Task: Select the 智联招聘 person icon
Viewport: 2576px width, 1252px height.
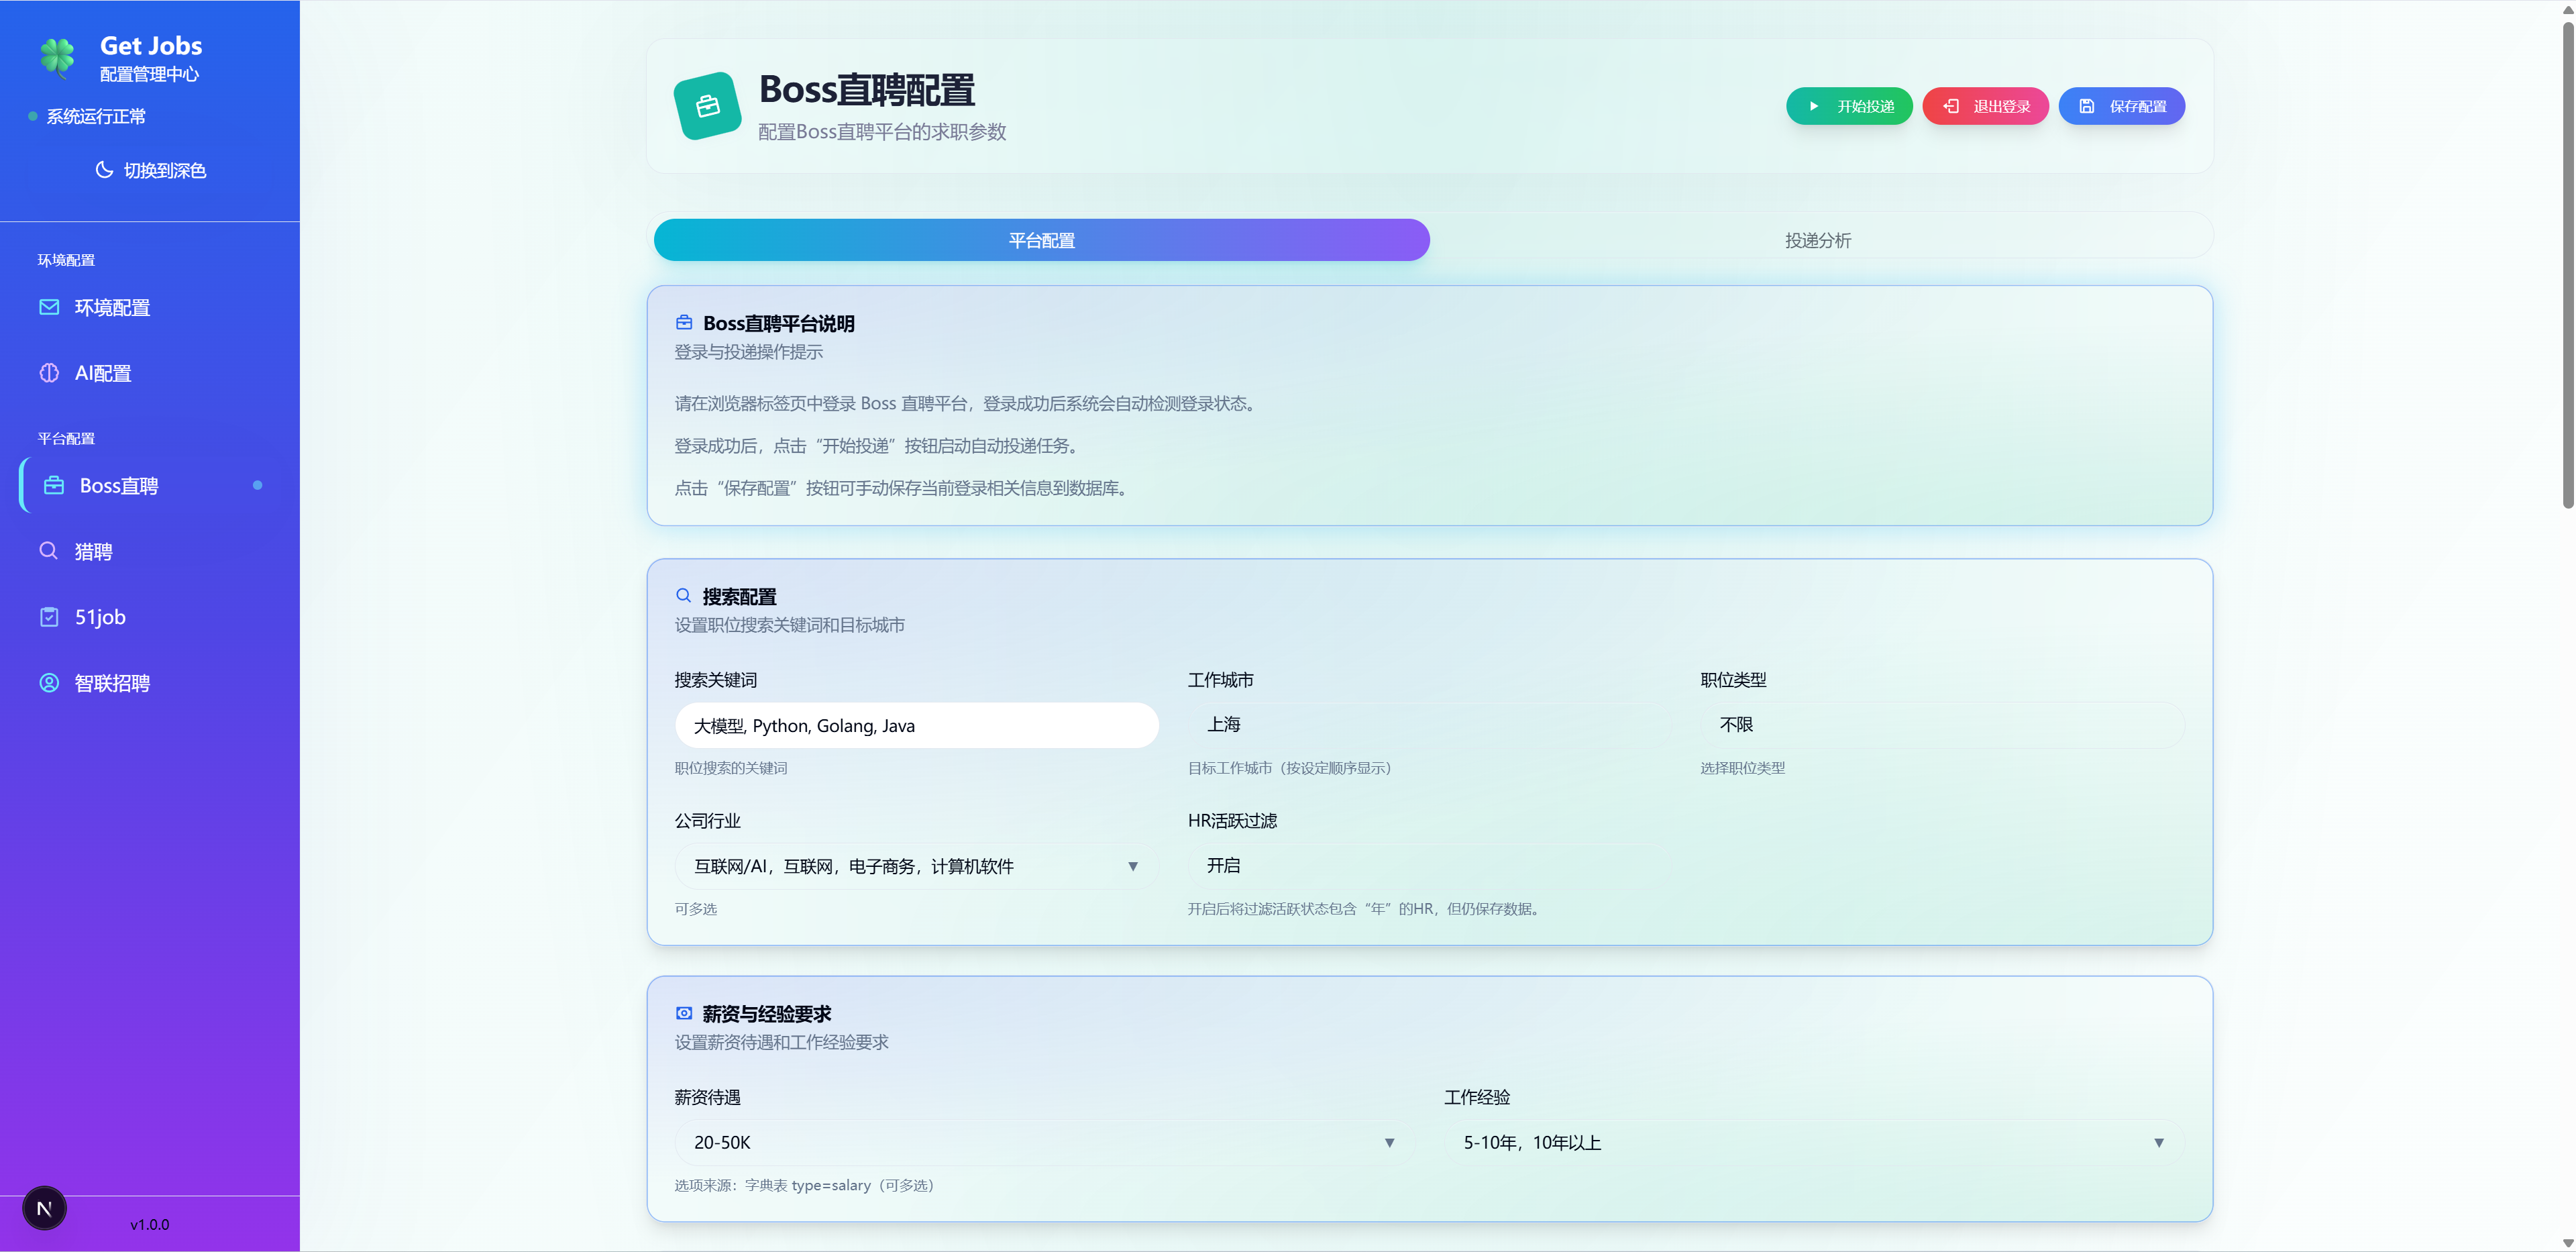Action: (49, 683)
